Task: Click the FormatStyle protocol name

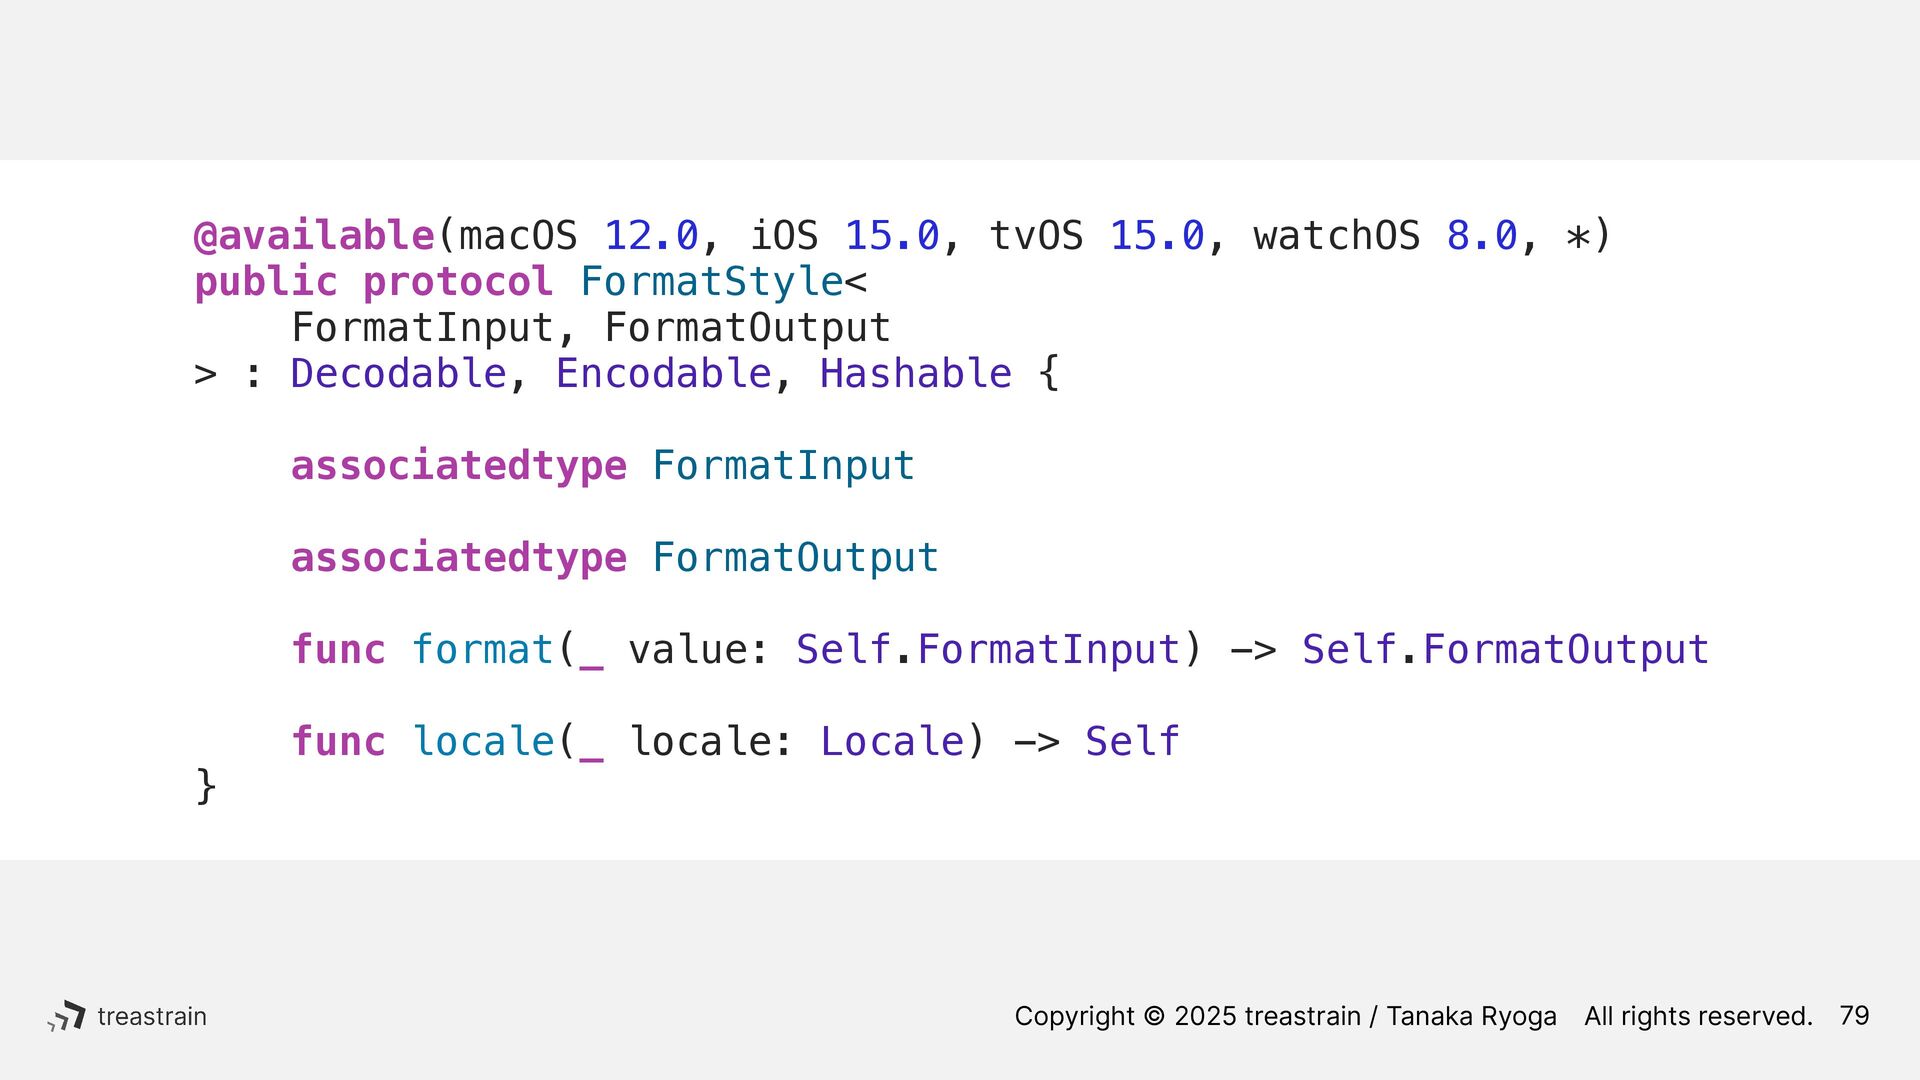Action: click(712, 282)
